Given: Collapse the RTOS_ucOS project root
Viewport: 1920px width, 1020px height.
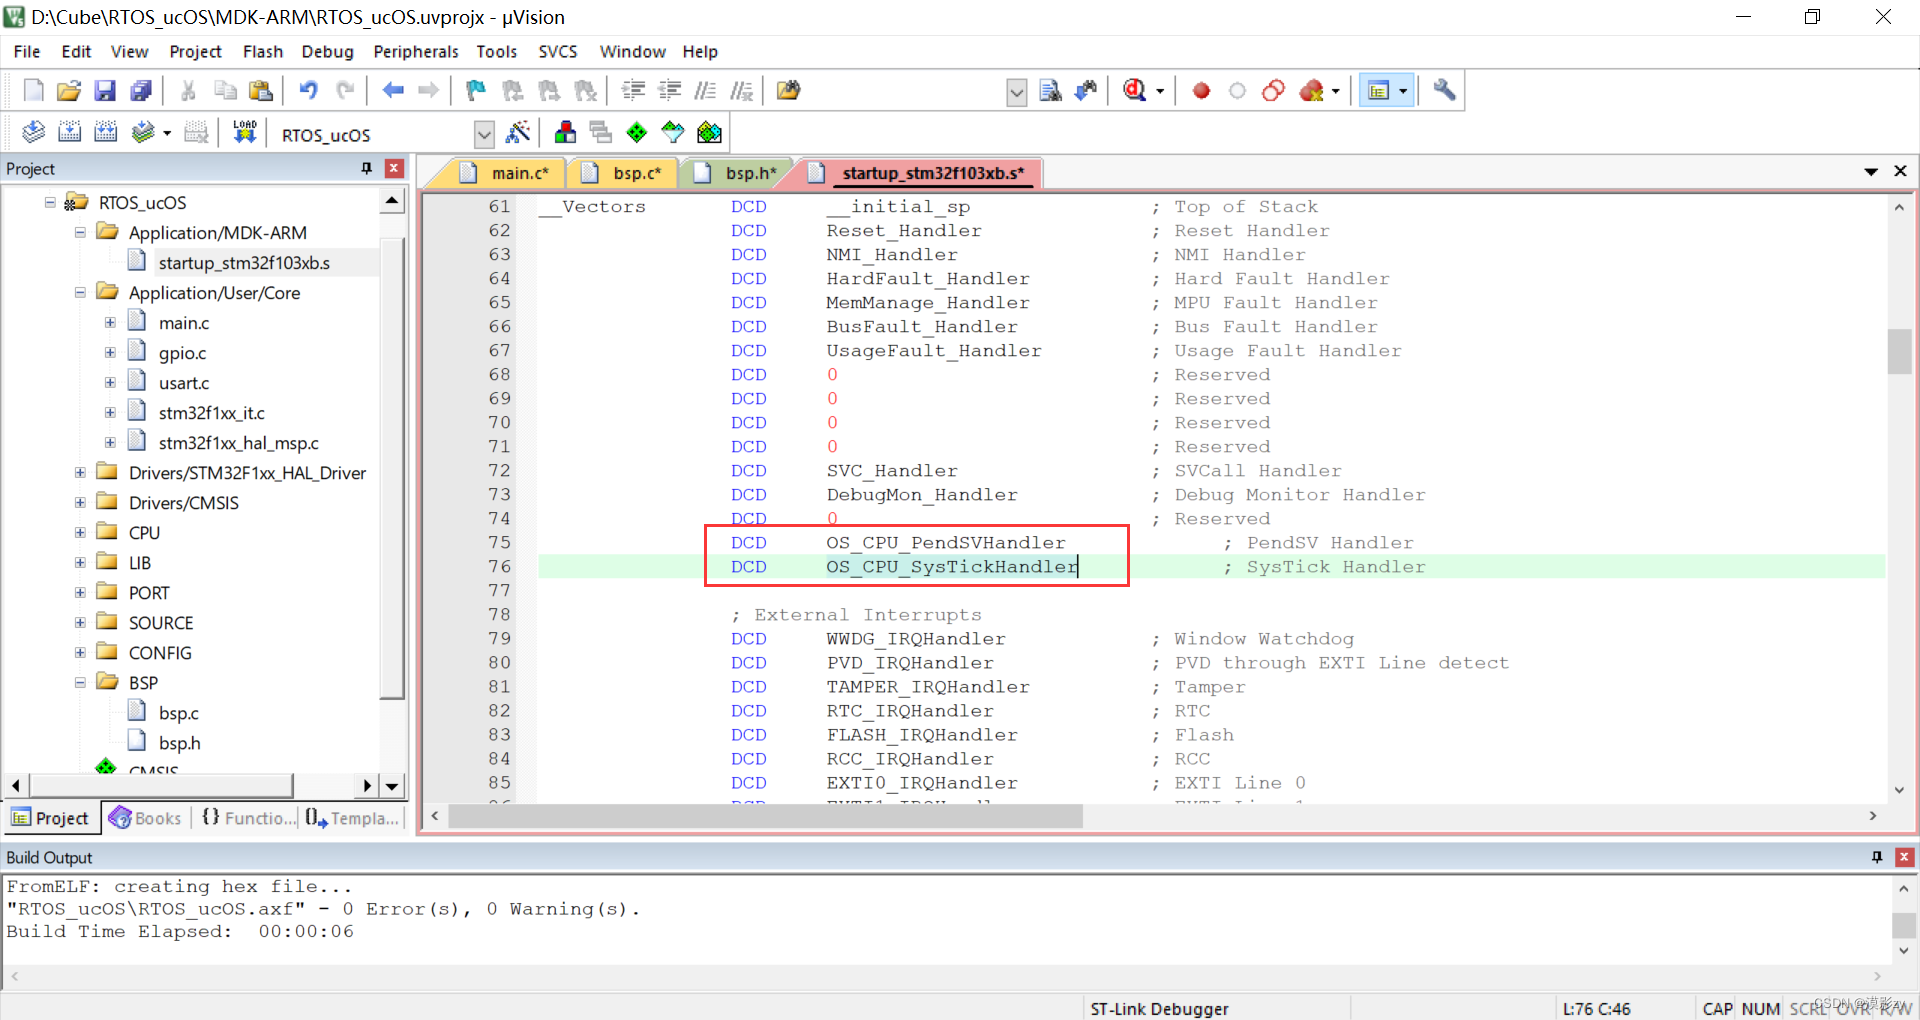Looking at the screenshot, I should [50, 203].
